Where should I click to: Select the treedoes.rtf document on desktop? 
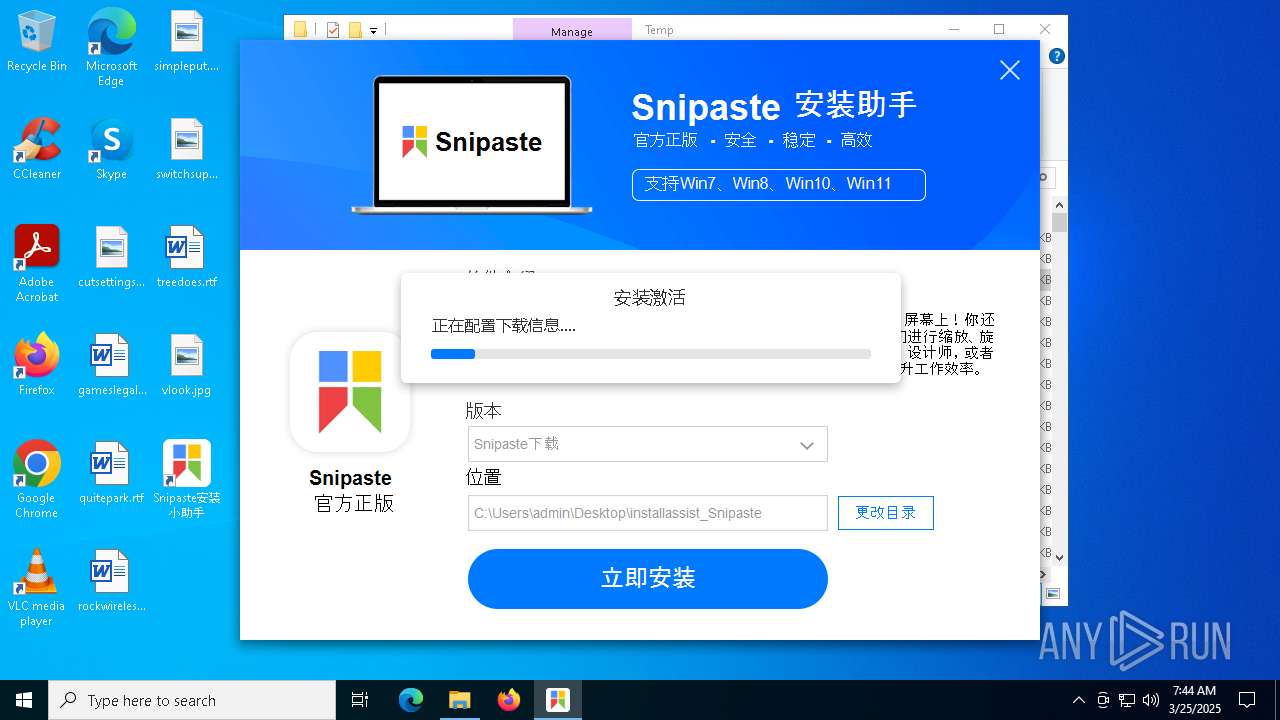coord(186,258)
